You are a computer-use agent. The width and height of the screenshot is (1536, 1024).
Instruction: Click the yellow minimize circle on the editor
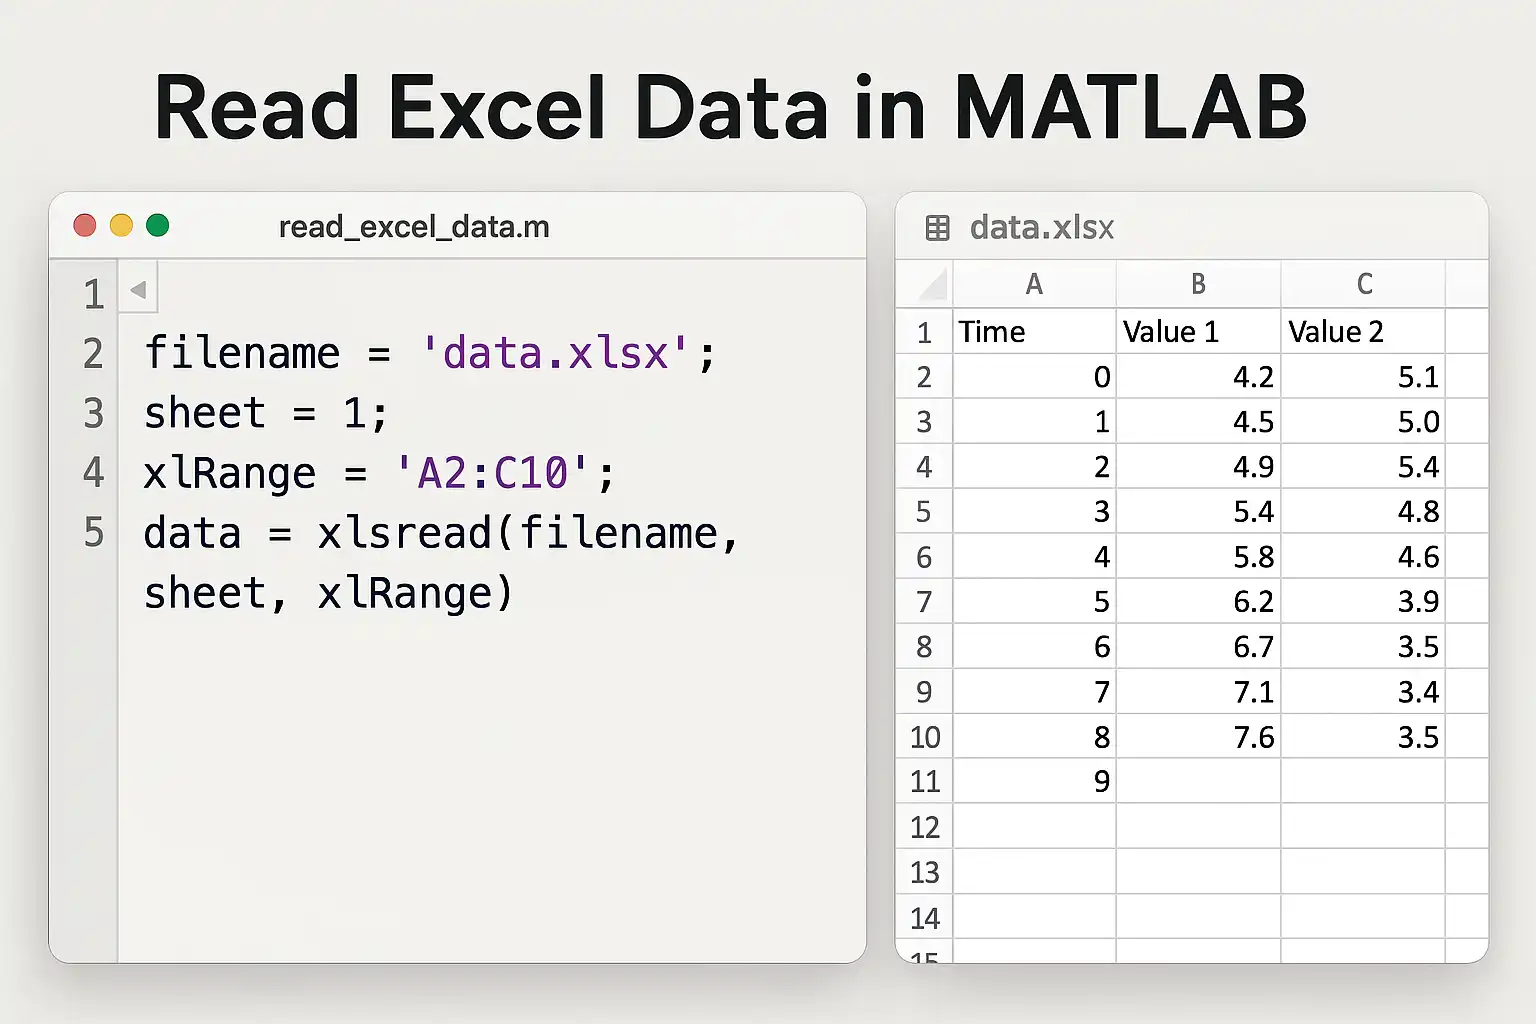pyautogui.click(x=121, y=226)
